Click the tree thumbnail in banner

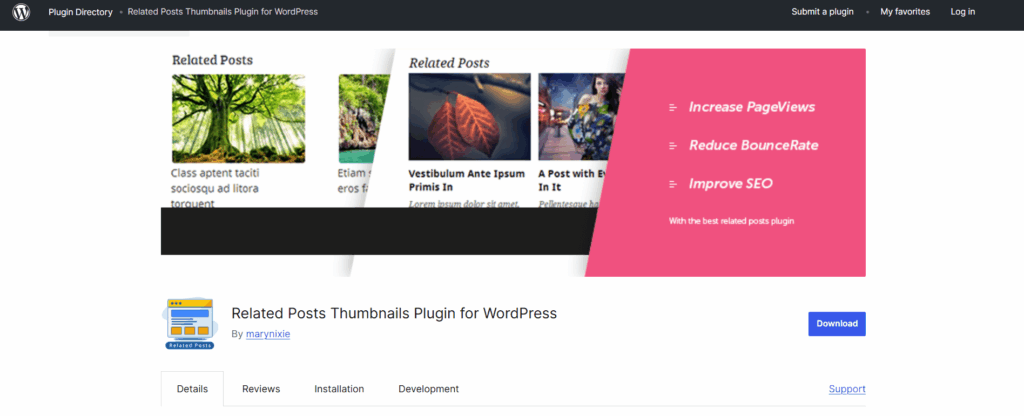[238, 118]
